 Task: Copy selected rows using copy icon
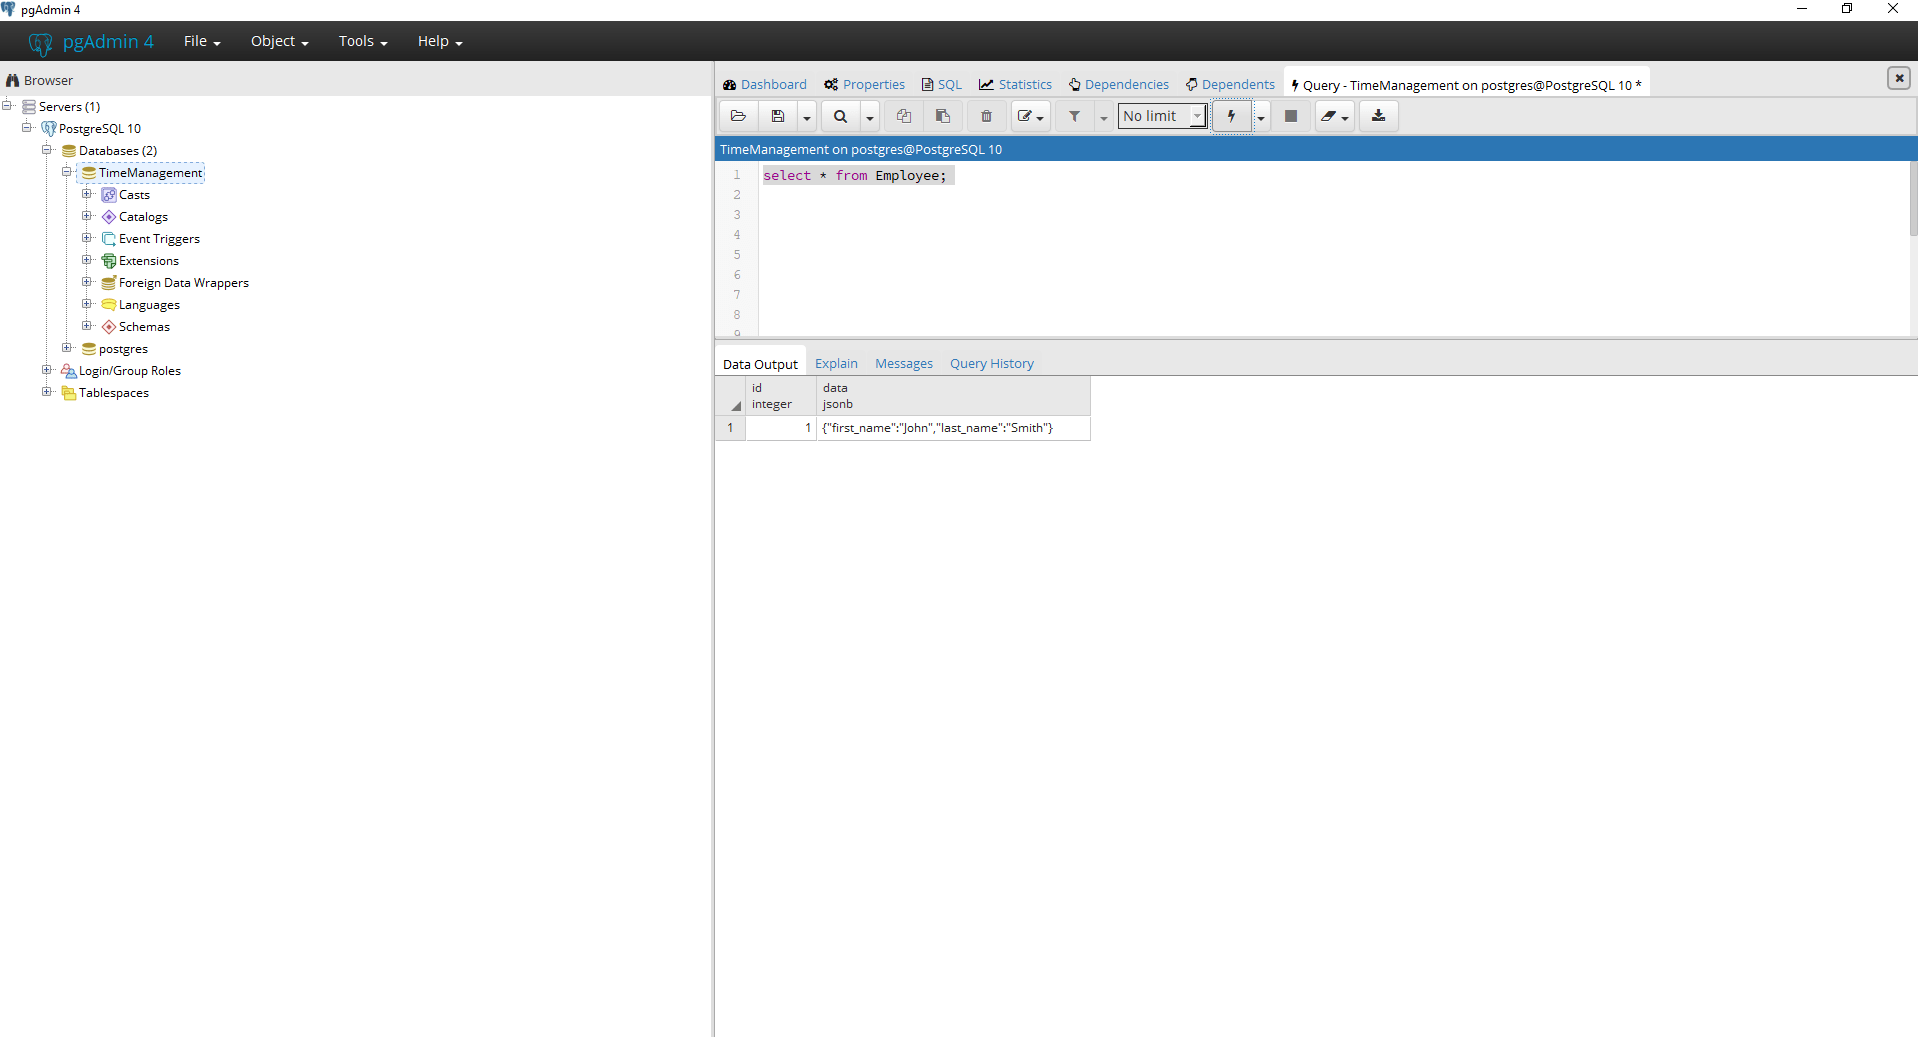903,115
